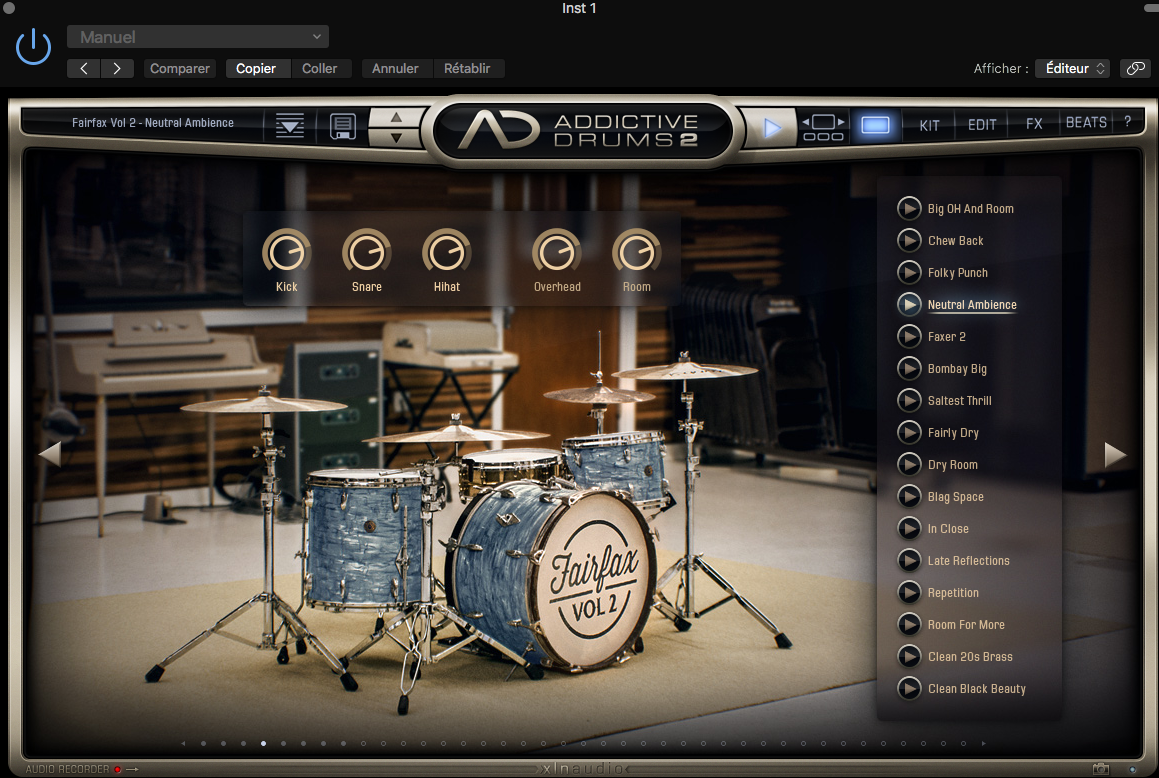This screenshot has width=1159, height=778.
Task: Click the help question mark icon
Action: [x=1126, y=122]
